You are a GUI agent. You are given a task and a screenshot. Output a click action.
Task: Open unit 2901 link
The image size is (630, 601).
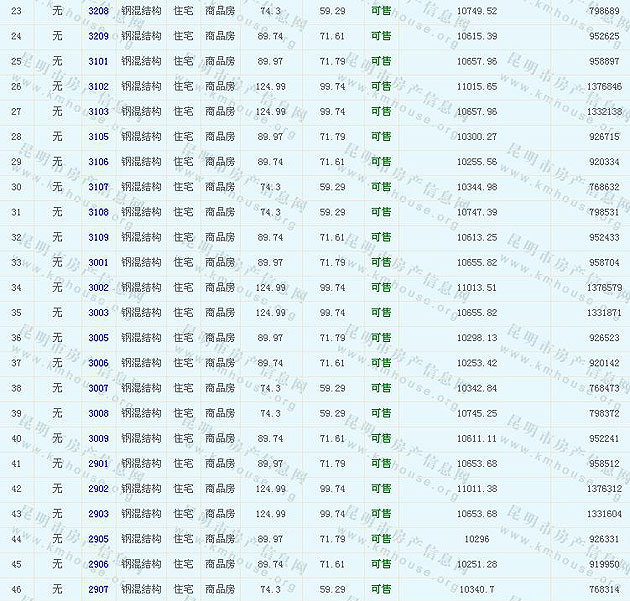(98, 463)
